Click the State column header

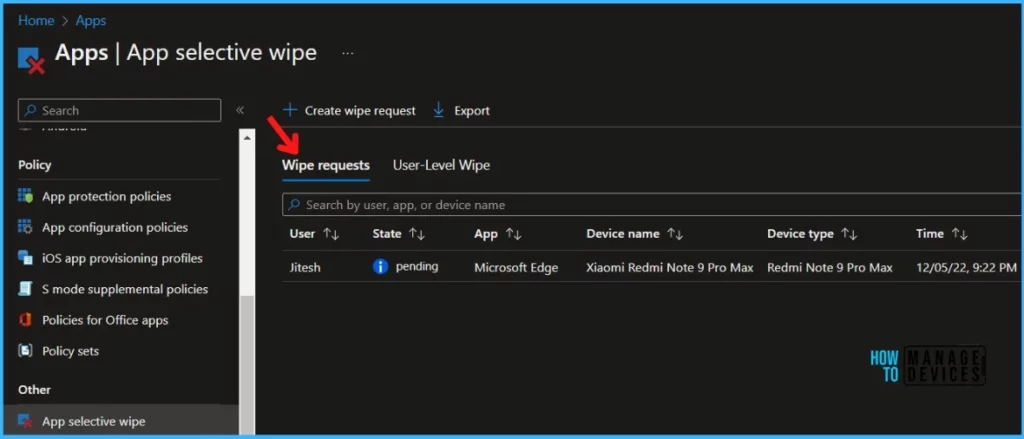click(x=387, y=234)
